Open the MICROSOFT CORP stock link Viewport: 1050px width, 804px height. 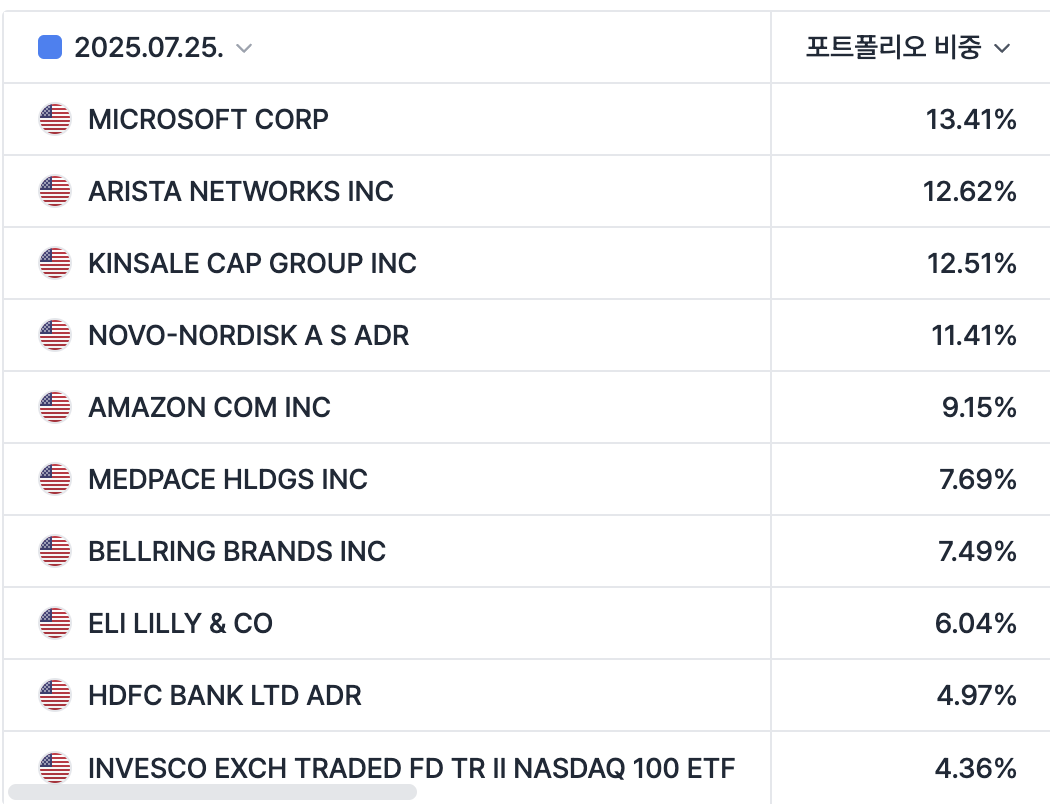pyautogui.click(x=208, y=119)
